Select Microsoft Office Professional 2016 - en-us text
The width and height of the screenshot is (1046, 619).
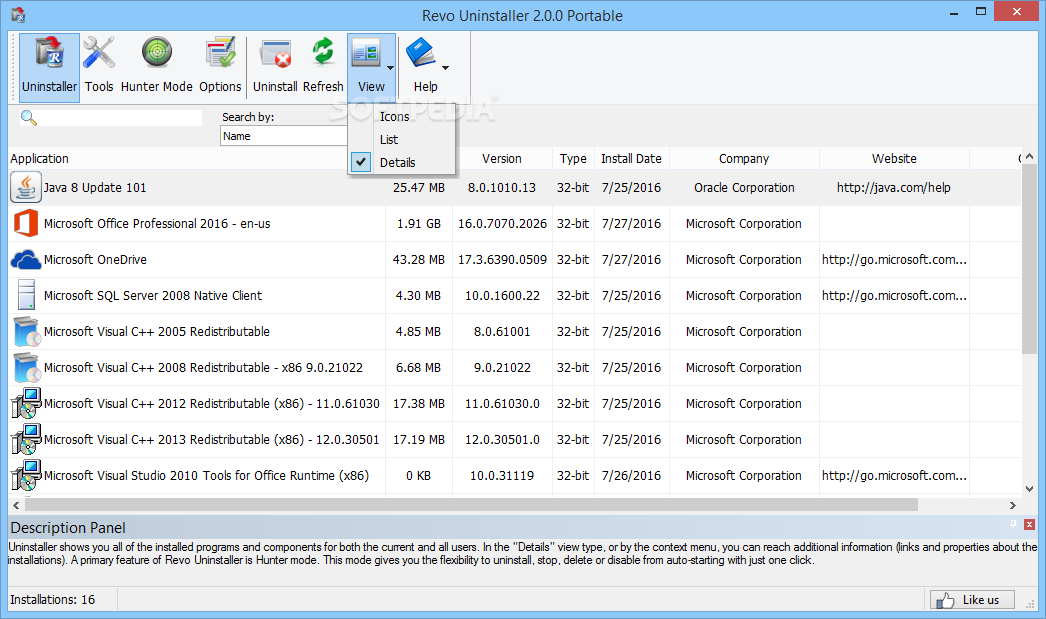[x=157, y=223]
